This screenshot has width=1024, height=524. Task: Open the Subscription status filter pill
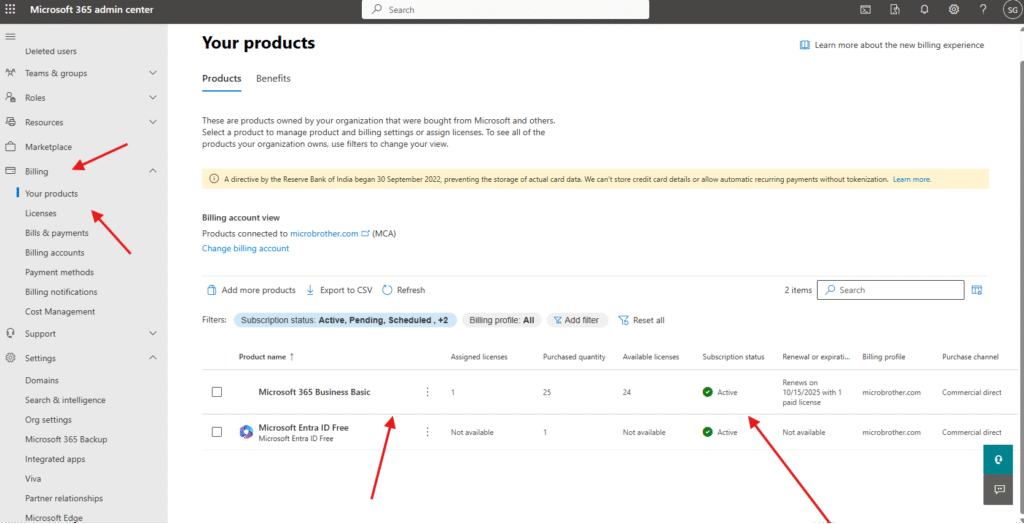[345, 320]
